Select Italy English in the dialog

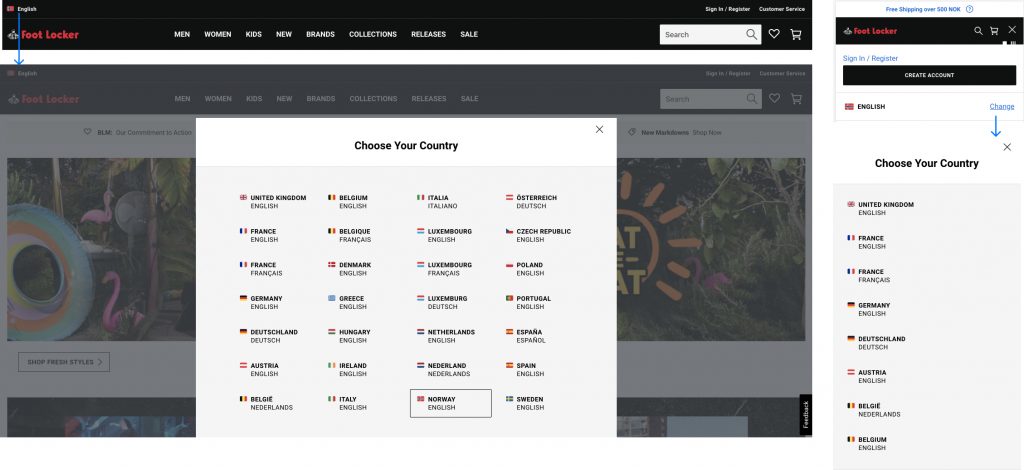[x=347, y=403]
